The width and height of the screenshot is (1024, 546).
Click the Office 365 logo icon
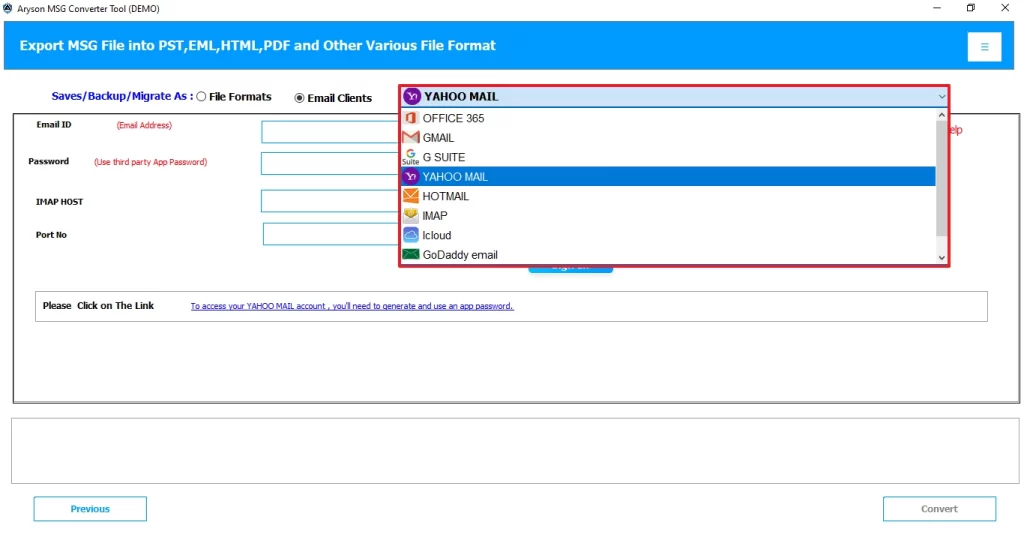pyautogui.click(x=410, y=118)
